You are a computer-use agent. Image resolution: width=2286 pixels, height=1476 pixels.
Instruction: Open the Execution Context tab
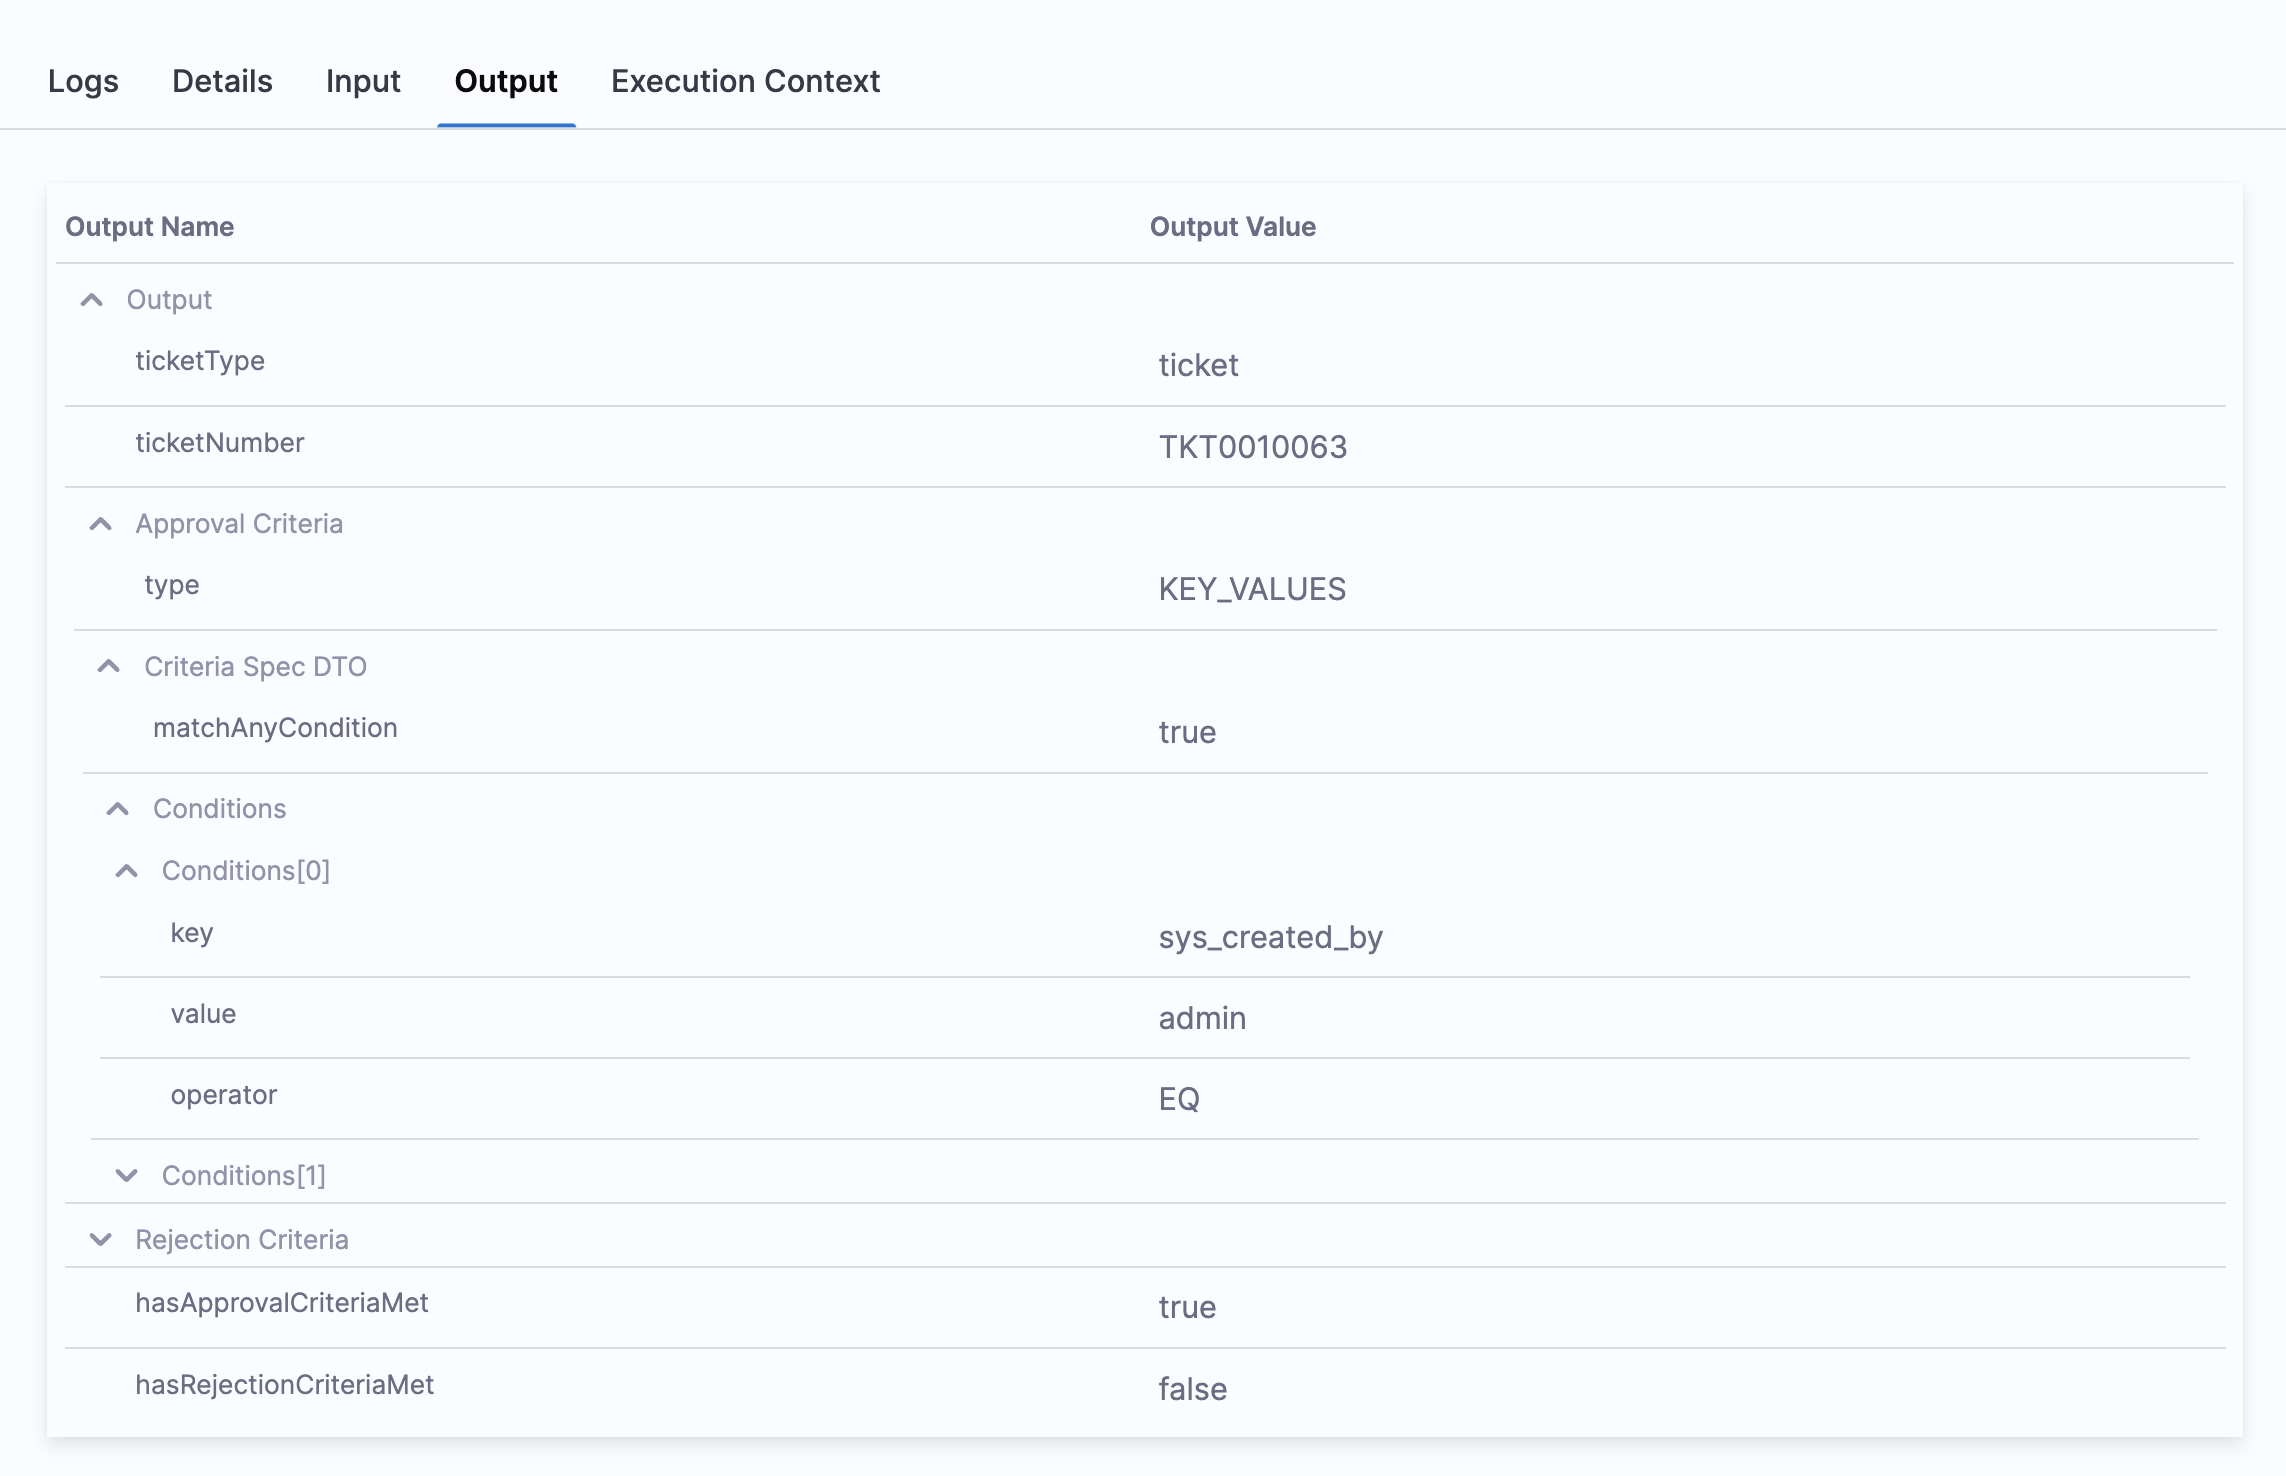(x=745, y=81)
